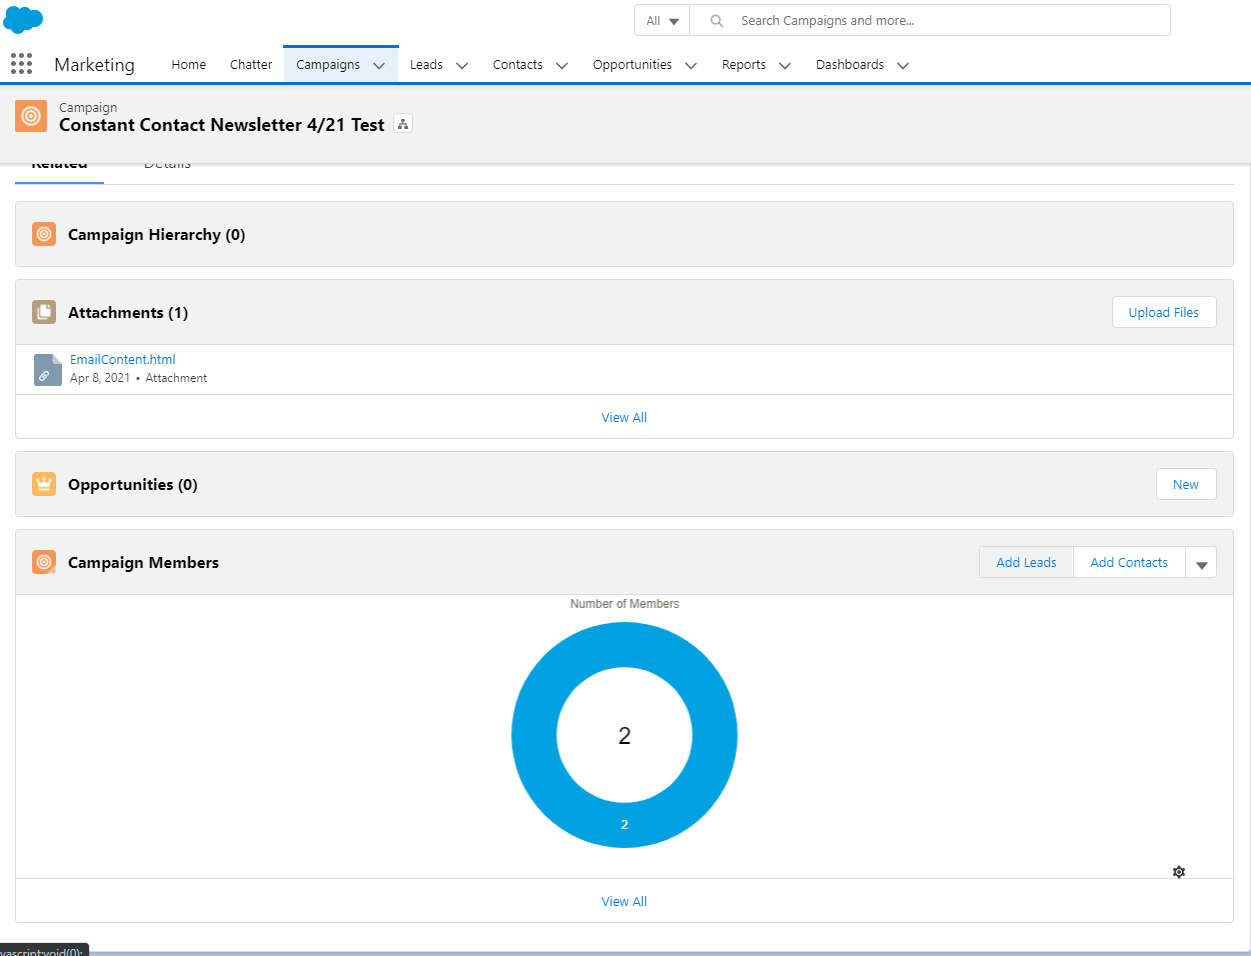
Task: Click the Add Contacts button
Action: 1129,562
